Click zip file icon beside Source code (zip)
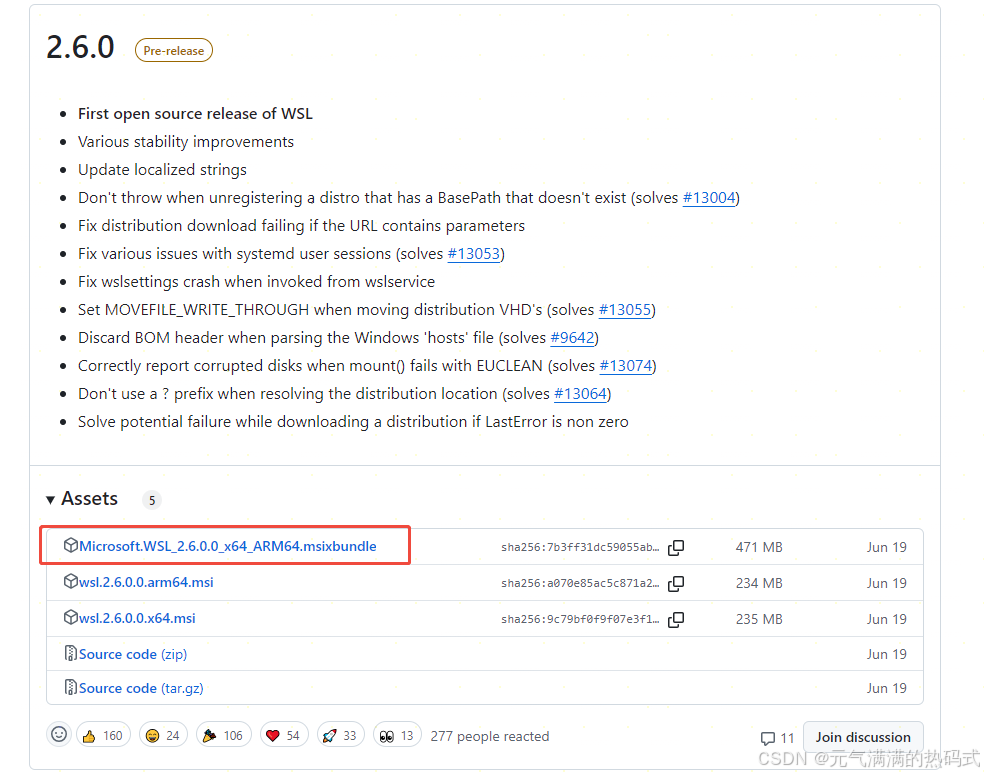The width and height of the screenshot is (984, 776). (x=71, y=653)
